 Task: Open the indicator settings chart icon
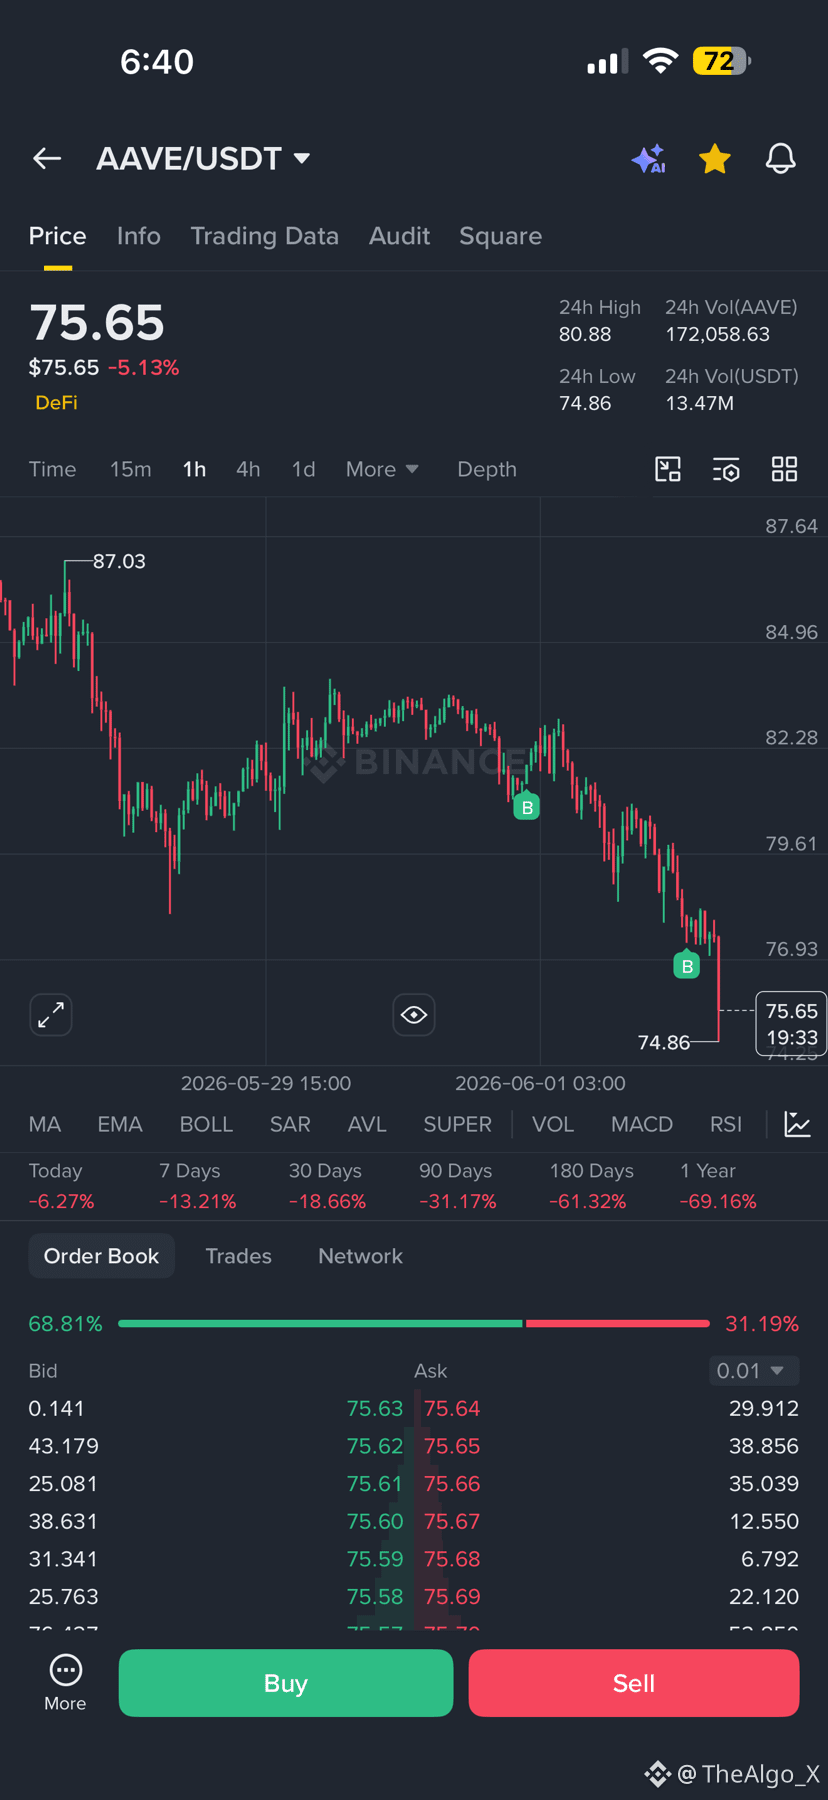[x=797, y=1124]
